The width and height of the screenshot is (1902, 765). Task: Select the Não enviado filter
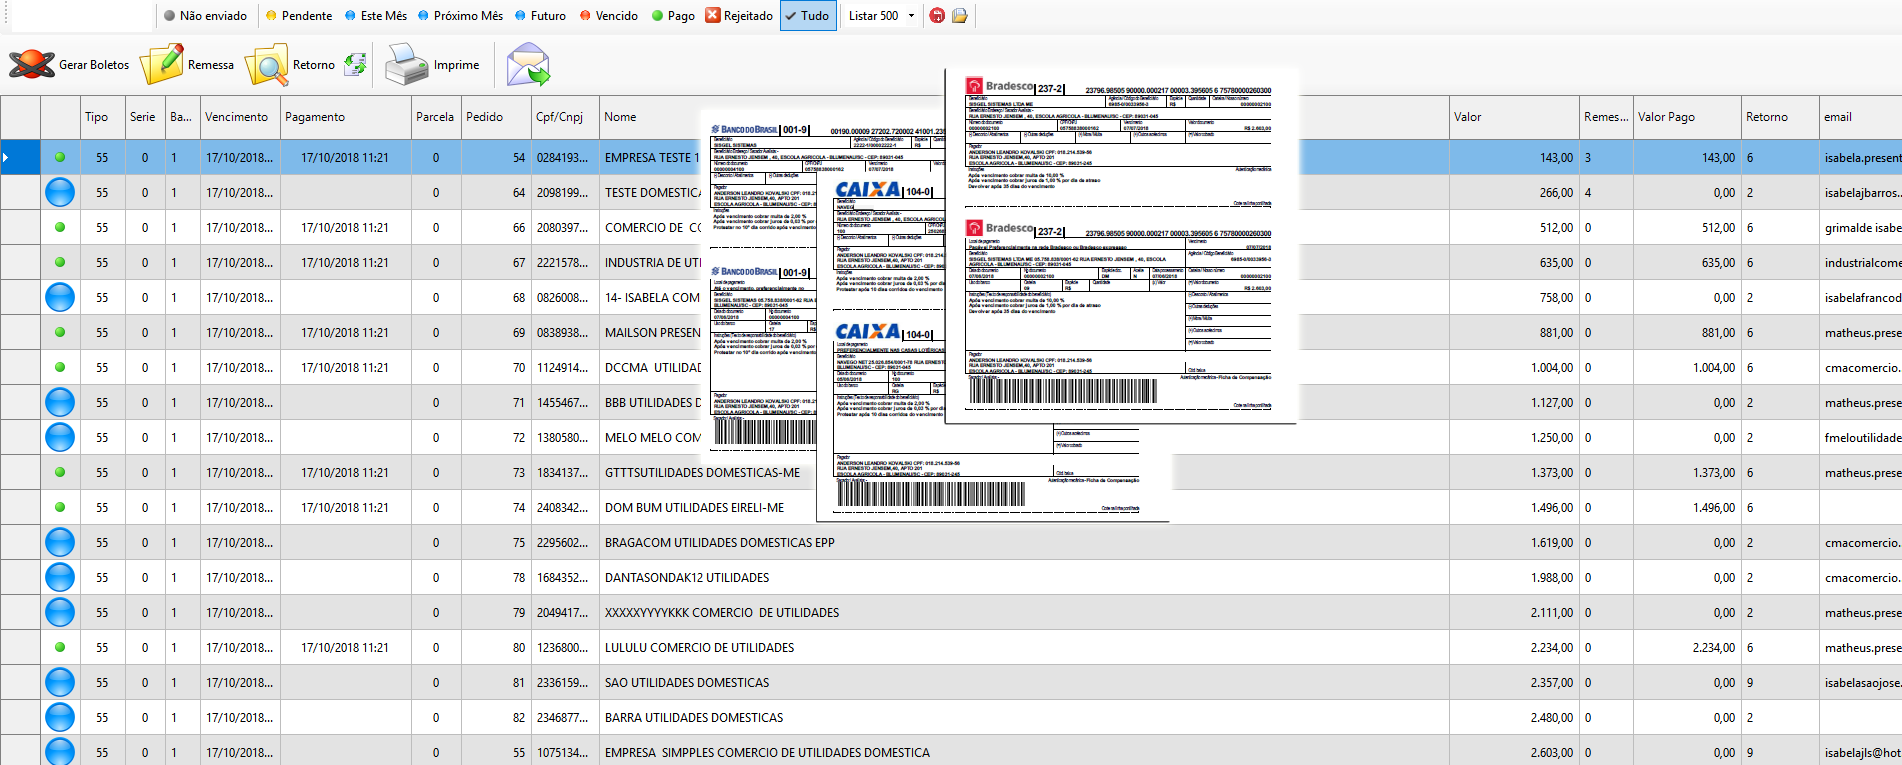[205, 16]
